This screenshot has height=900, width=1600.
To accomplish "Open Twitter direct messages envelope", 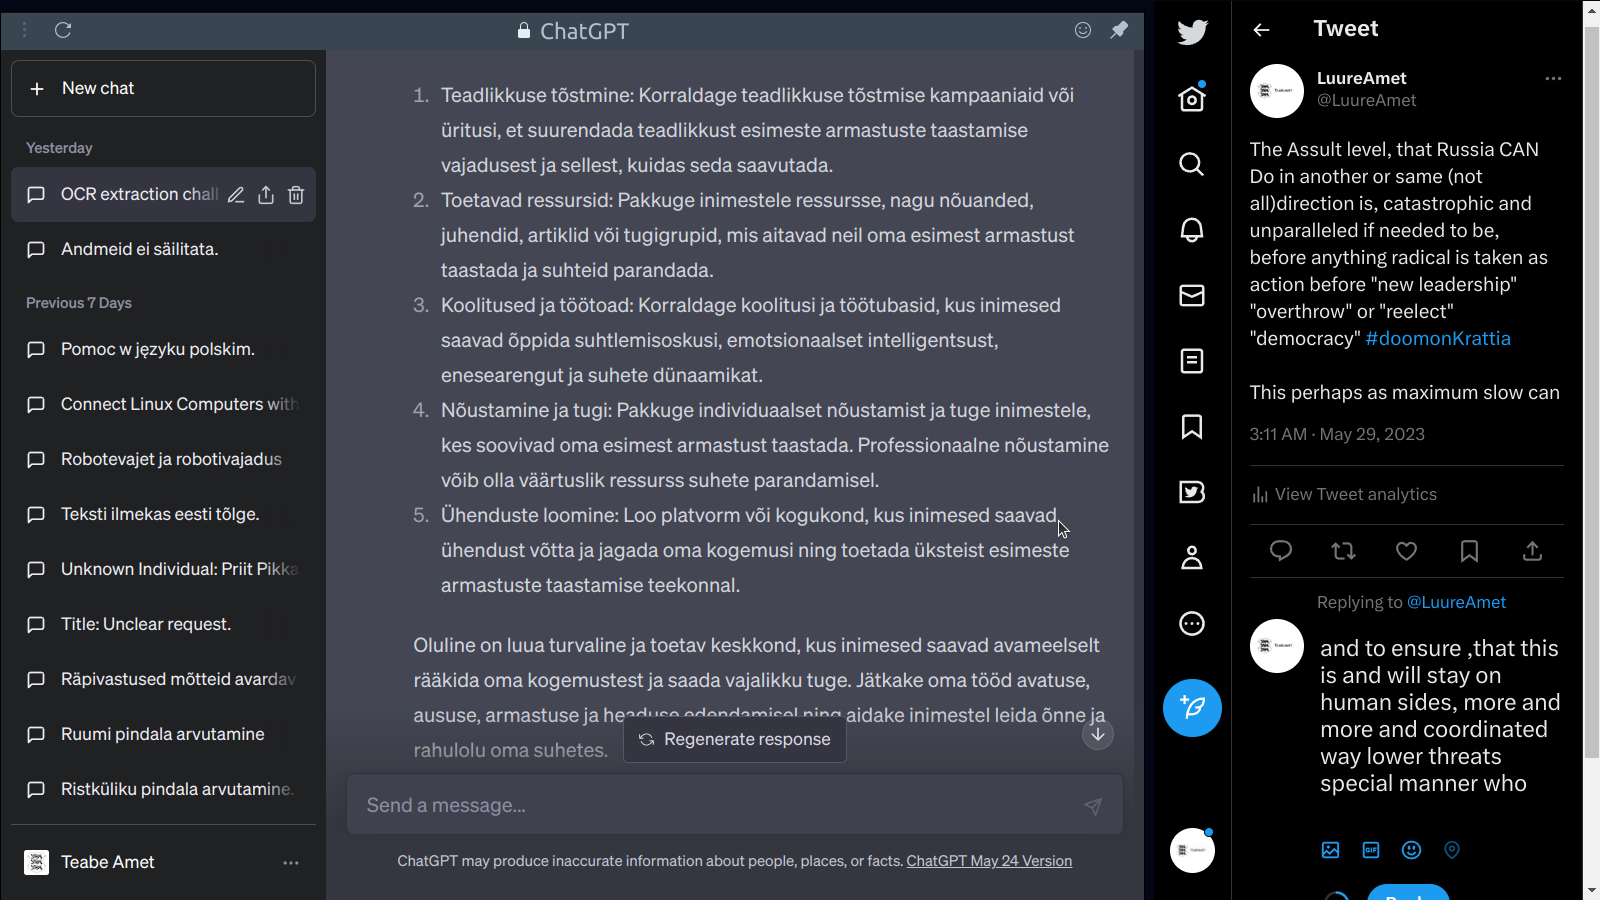I will click(1192, 295).
